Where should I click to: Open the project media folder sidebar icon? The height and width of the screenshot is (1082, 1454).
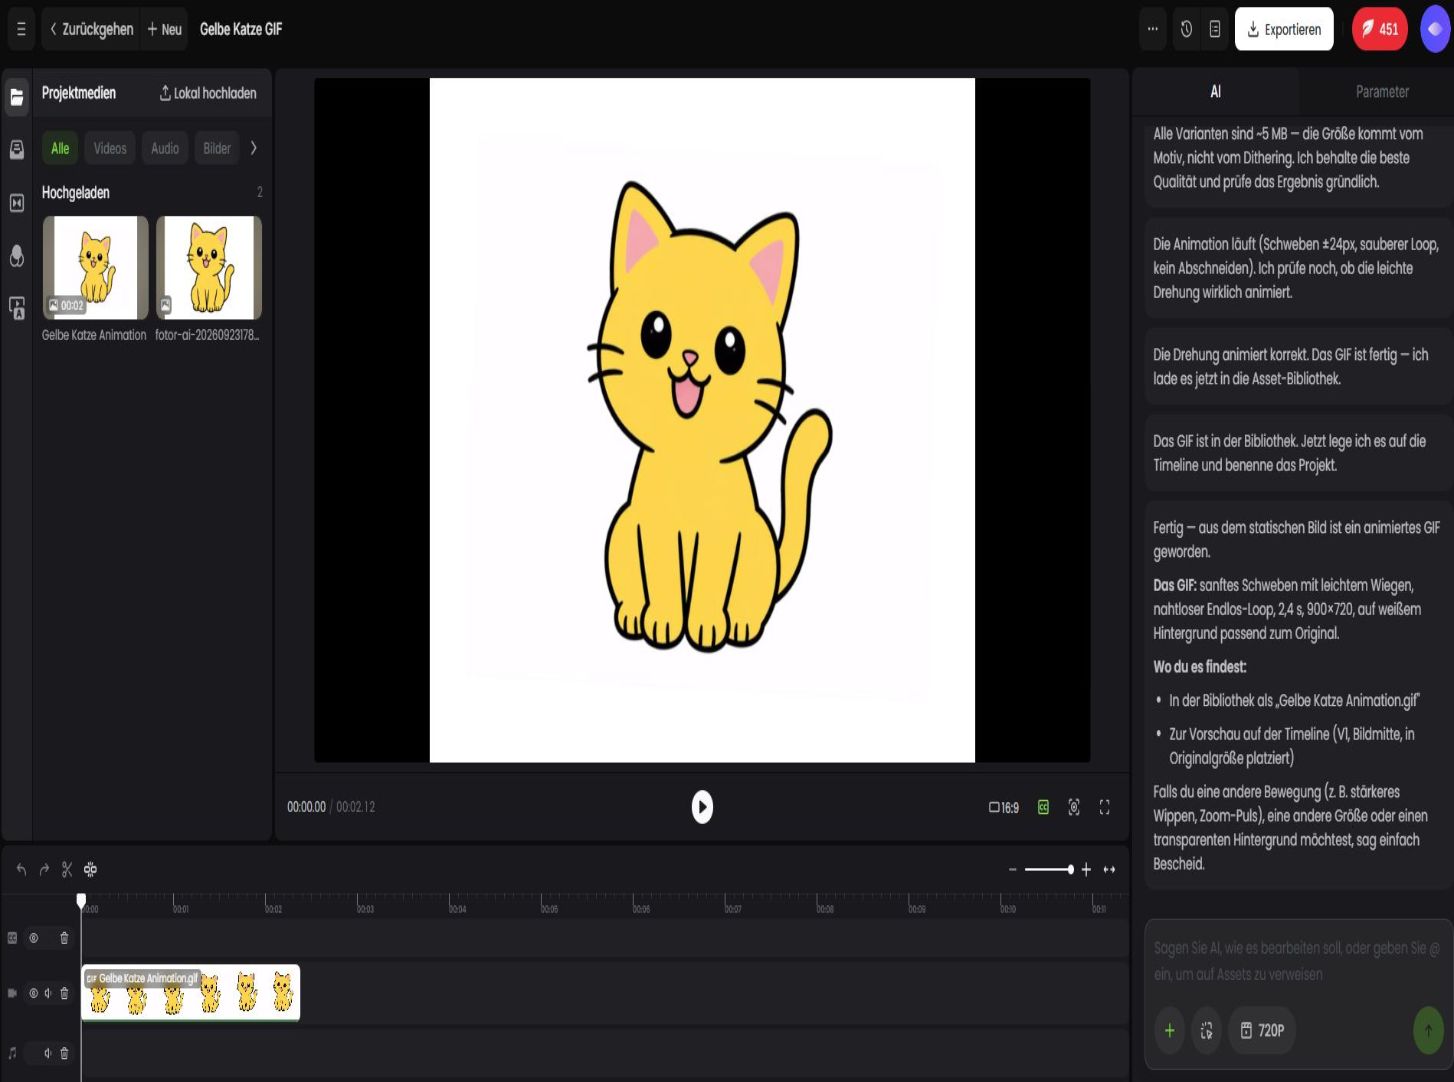[x=17, y=97]
